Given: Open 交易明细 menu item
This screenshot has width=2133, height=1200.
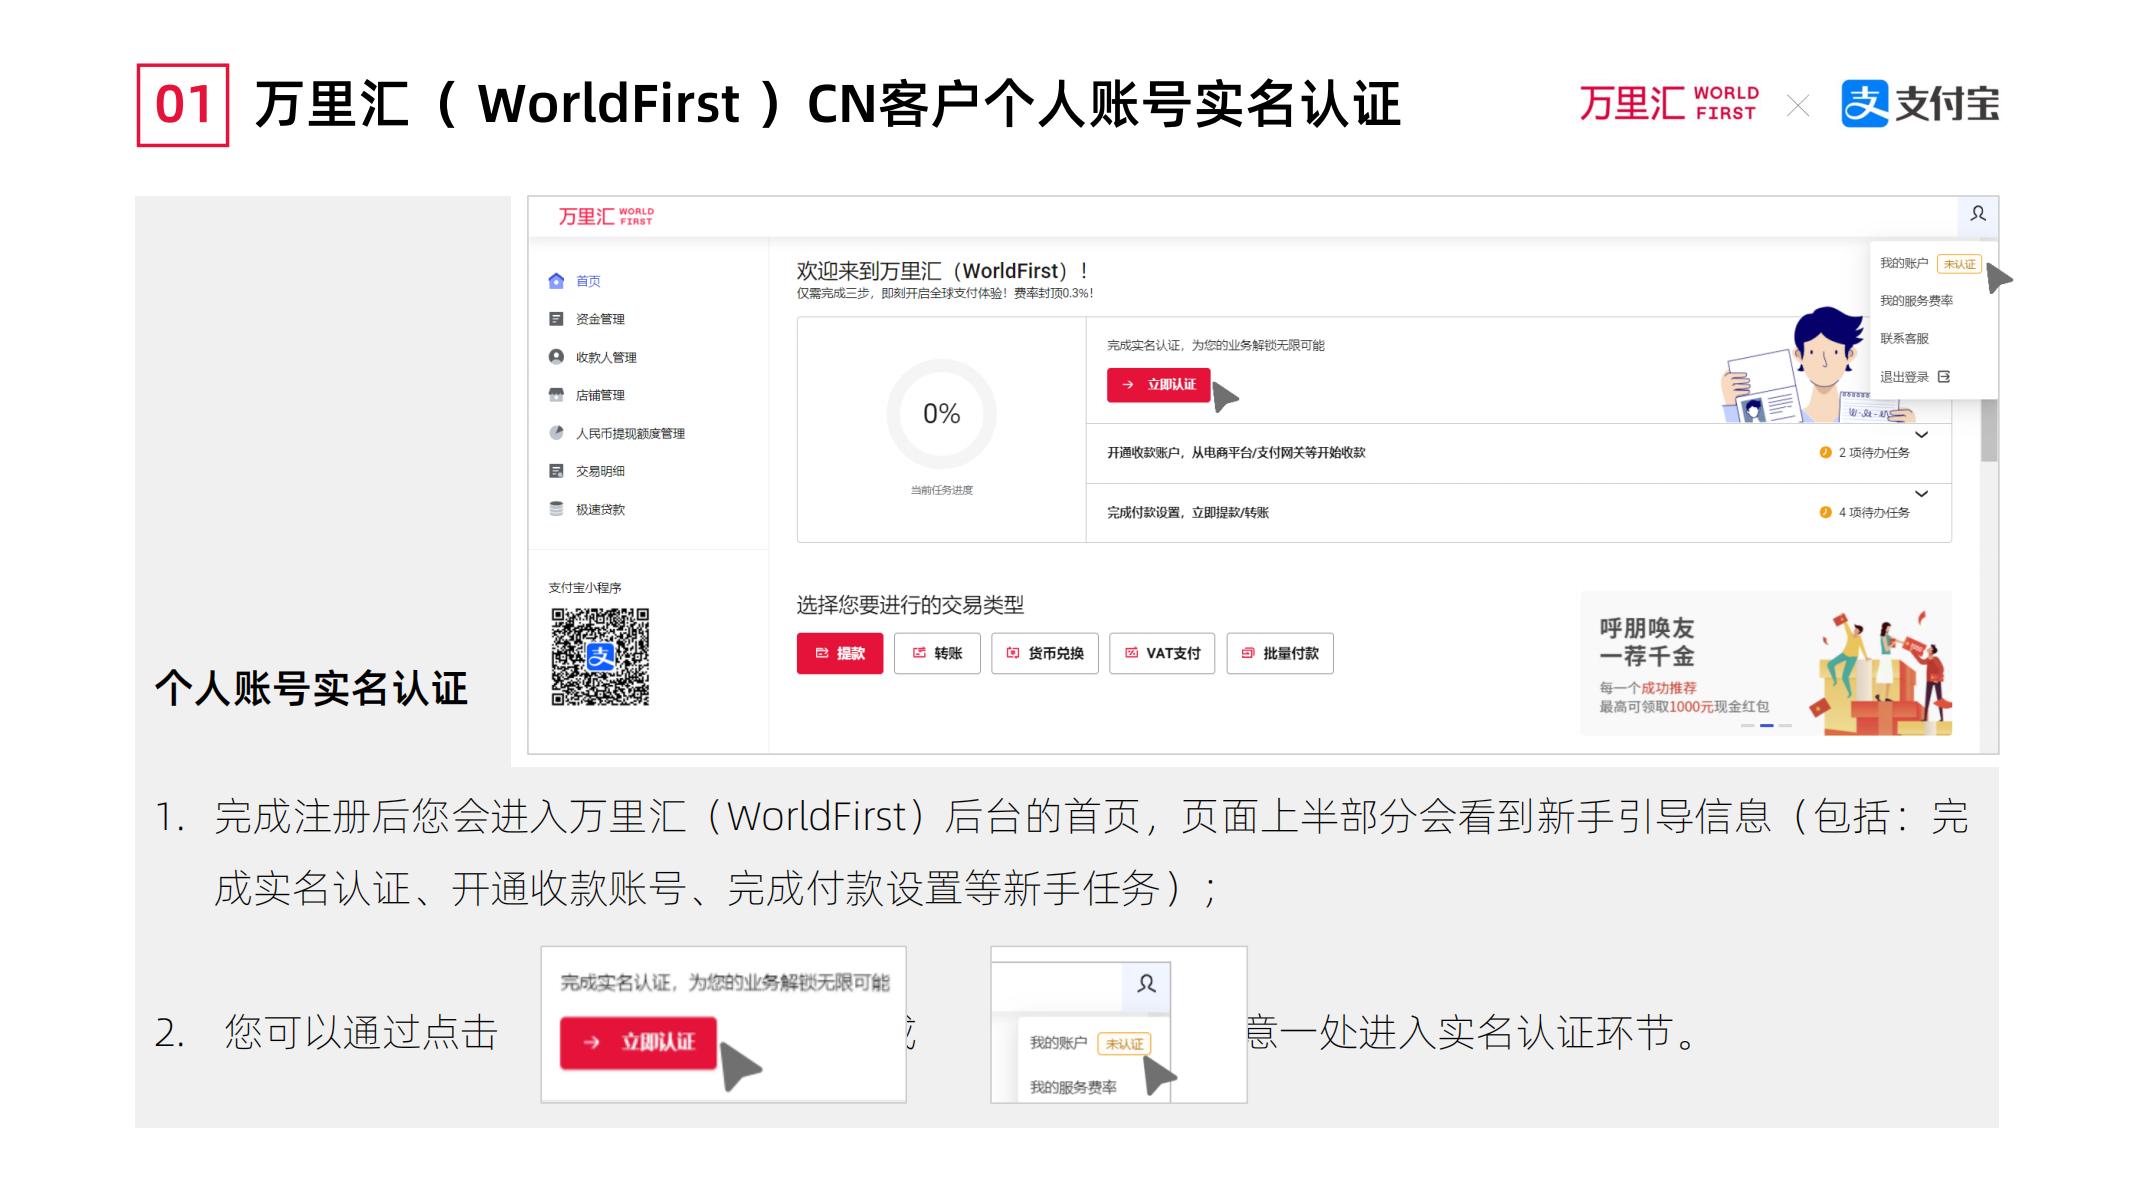Looking at the screenshot, I should click(x=600, y=471).
